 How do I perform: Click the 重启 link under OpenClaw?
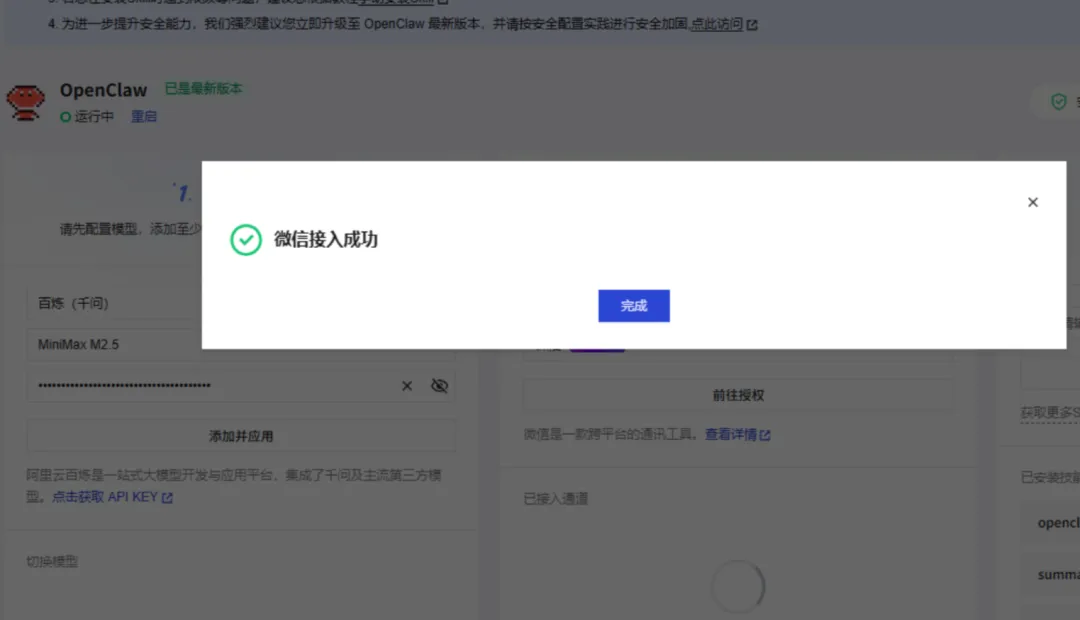coord(144,116)
